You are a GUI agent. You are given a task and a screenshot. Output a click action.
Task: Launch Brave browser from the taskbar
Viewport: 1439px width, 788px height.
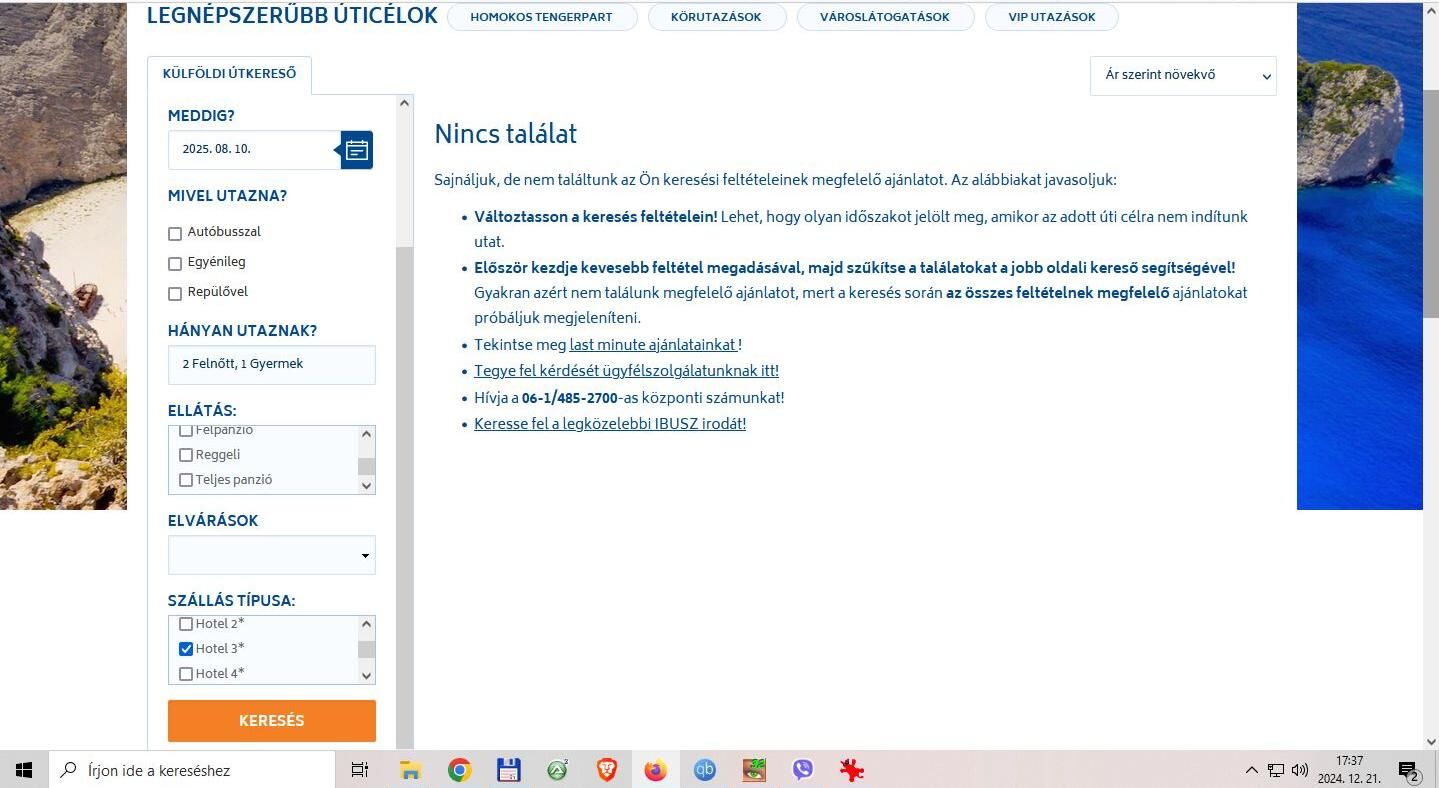pyautogui.click(x=606, y=770)
